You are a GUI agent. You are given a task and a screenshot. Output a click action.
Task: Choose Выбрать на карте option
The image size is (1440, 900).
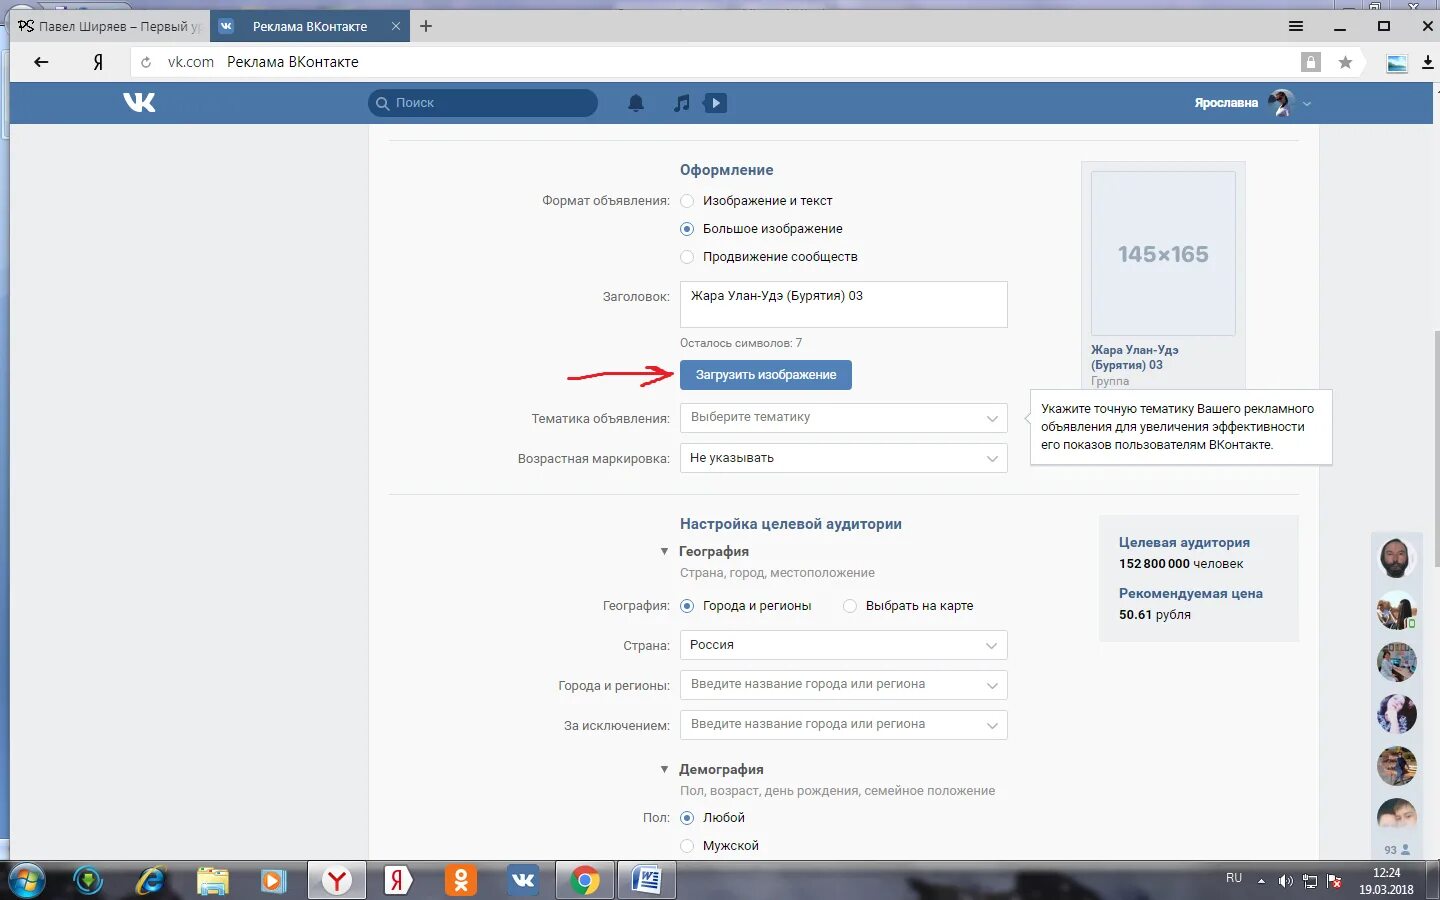(x=850, y=606)
